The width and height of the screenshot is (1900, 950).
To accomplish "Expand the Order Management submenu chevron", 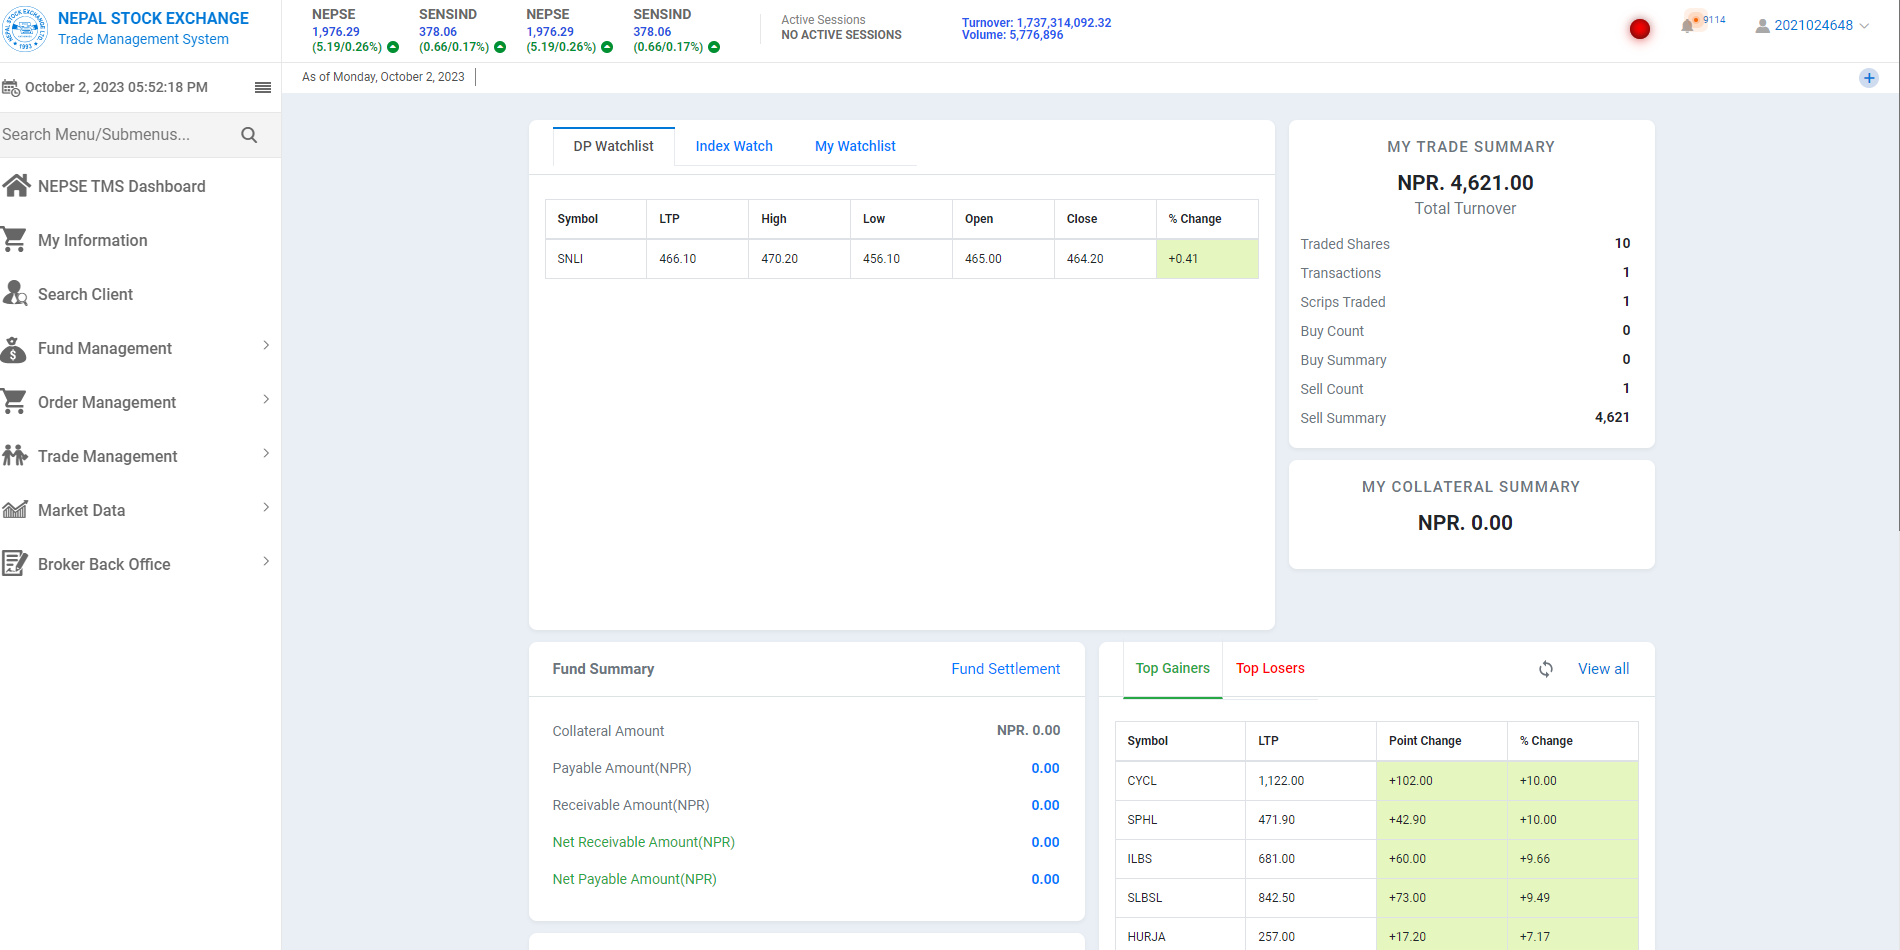I will [266, 399].
